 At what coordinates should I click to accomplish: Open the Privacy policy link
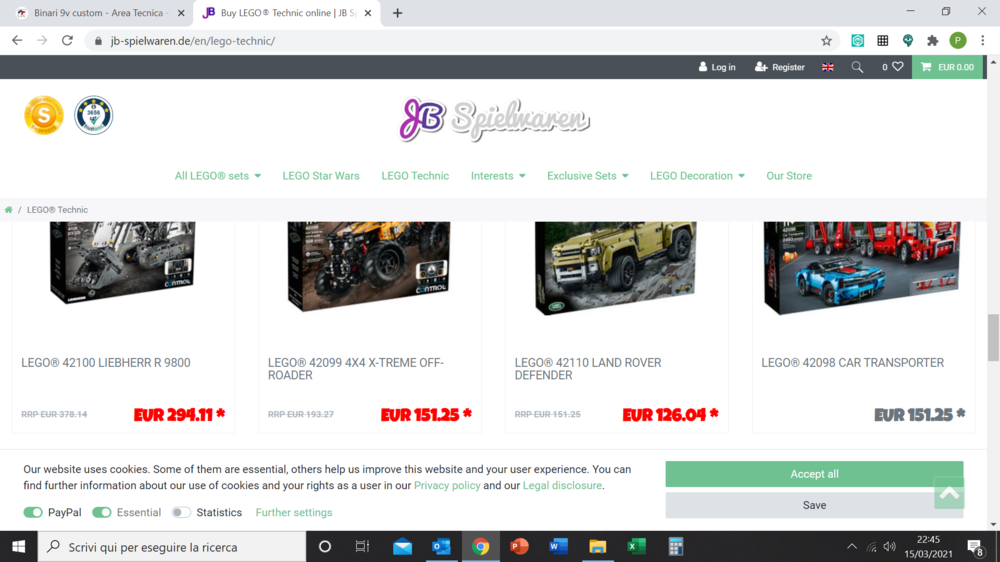click(x=447, y=485)
